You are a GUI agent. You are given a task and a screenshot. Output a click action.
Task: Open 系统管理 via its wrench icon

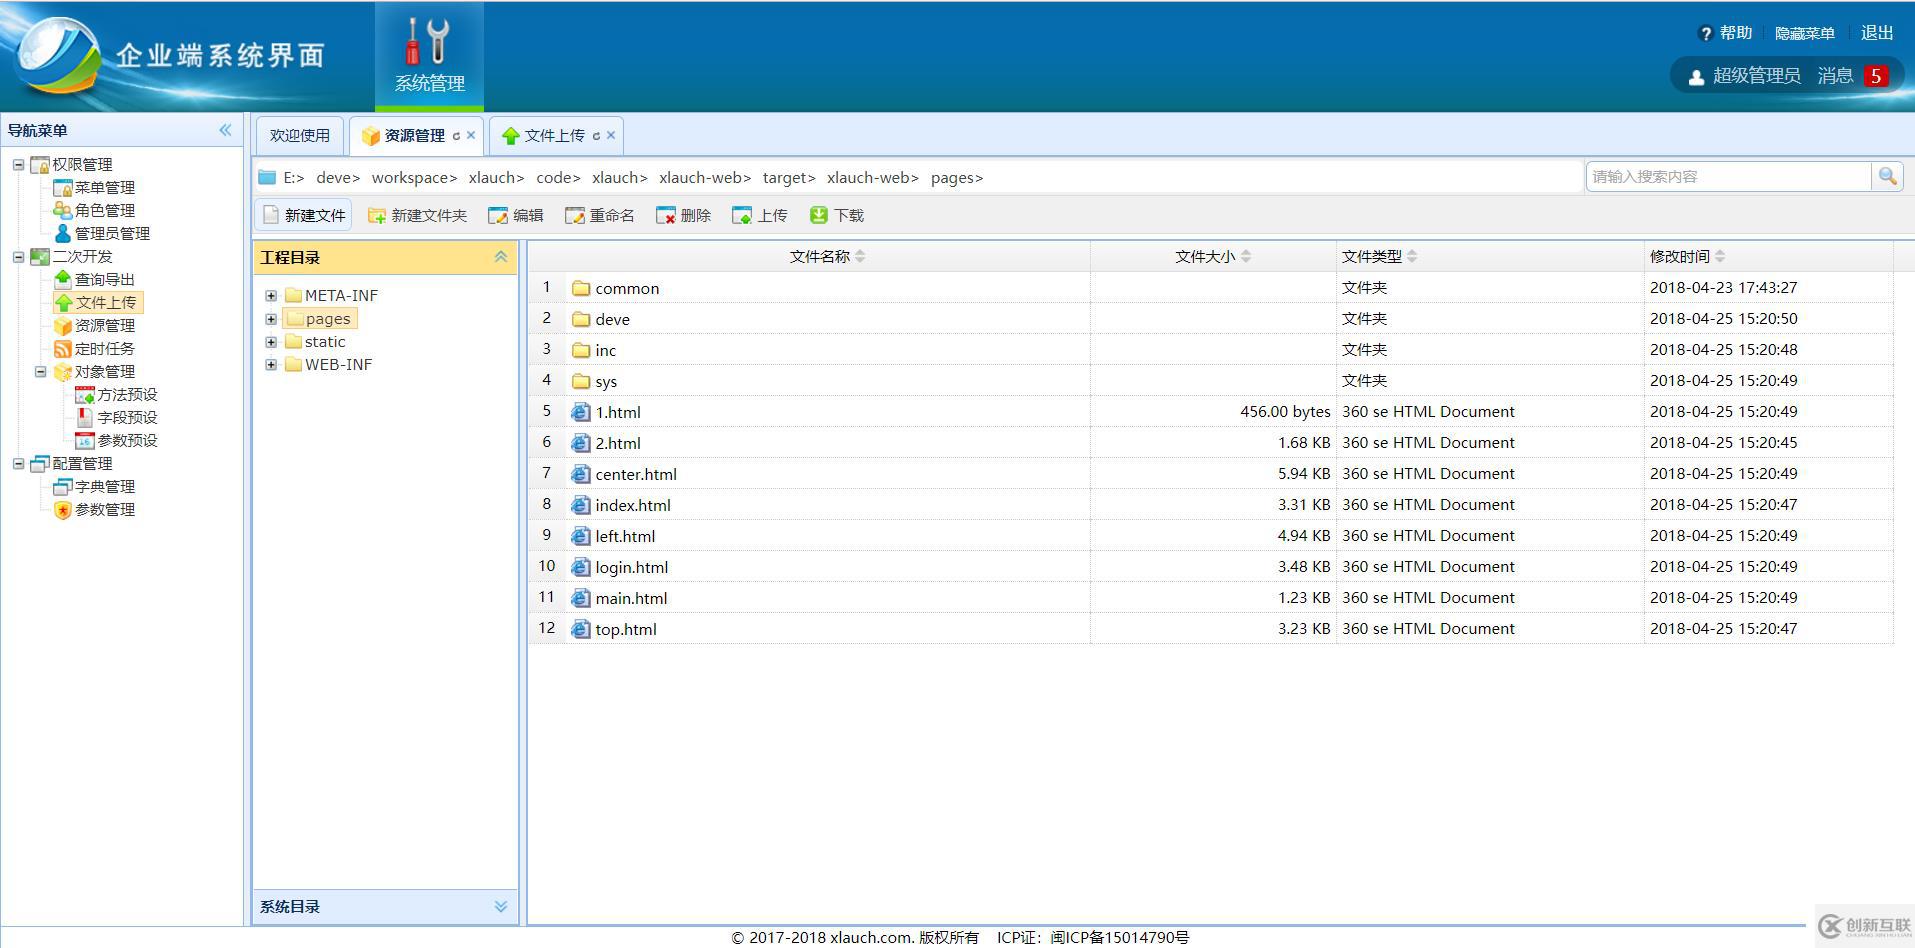tap(428, 42)
